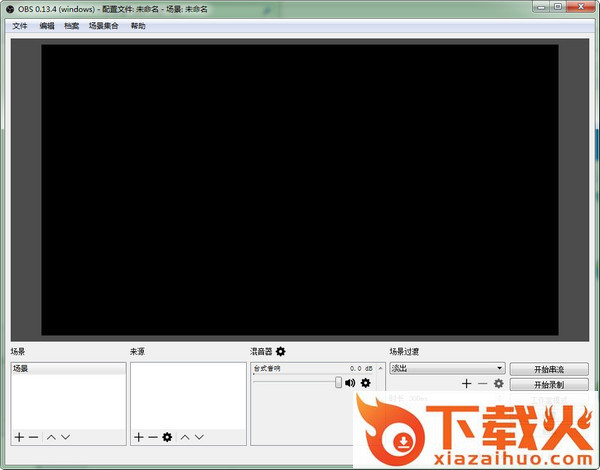Remove source with minus icon
This screenshot has height=470, width=600.
[x=153, y=437]
